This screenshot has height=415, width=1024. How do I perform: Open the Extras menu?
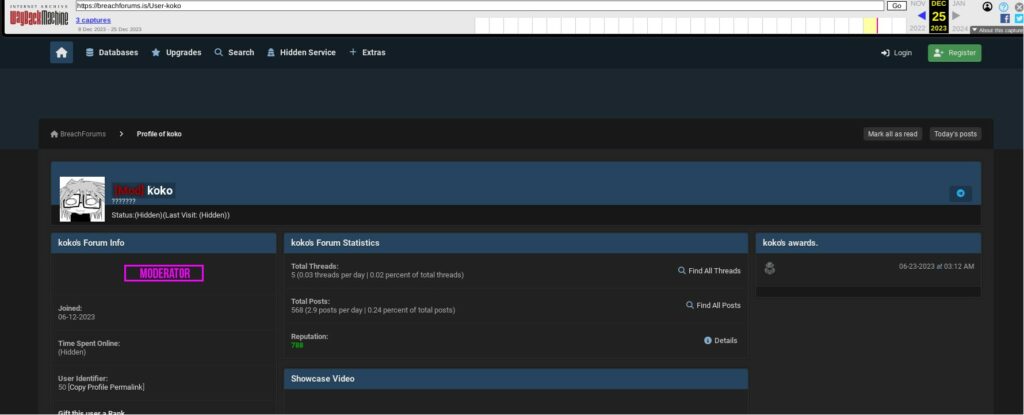(x=367, y=53)
